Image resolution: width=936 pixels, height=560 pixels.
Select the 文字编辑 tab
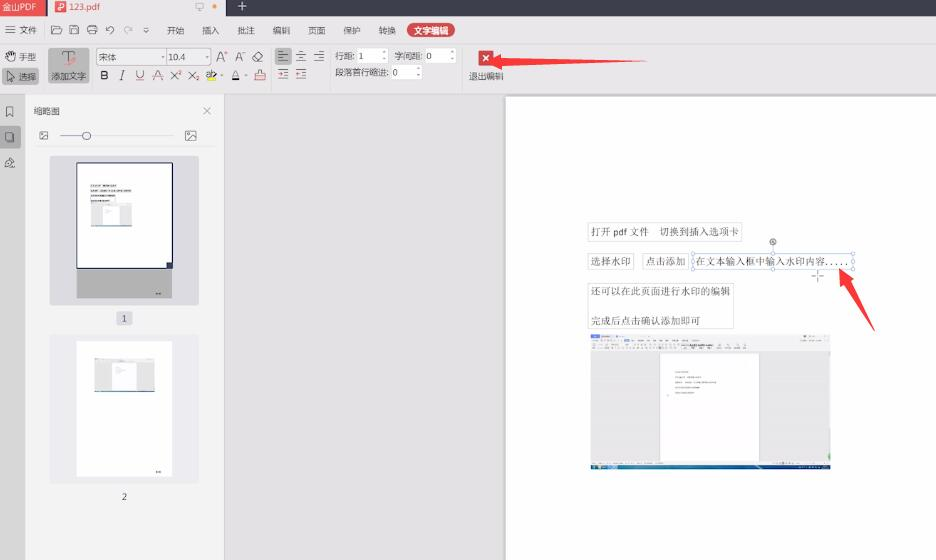point(431,30)
